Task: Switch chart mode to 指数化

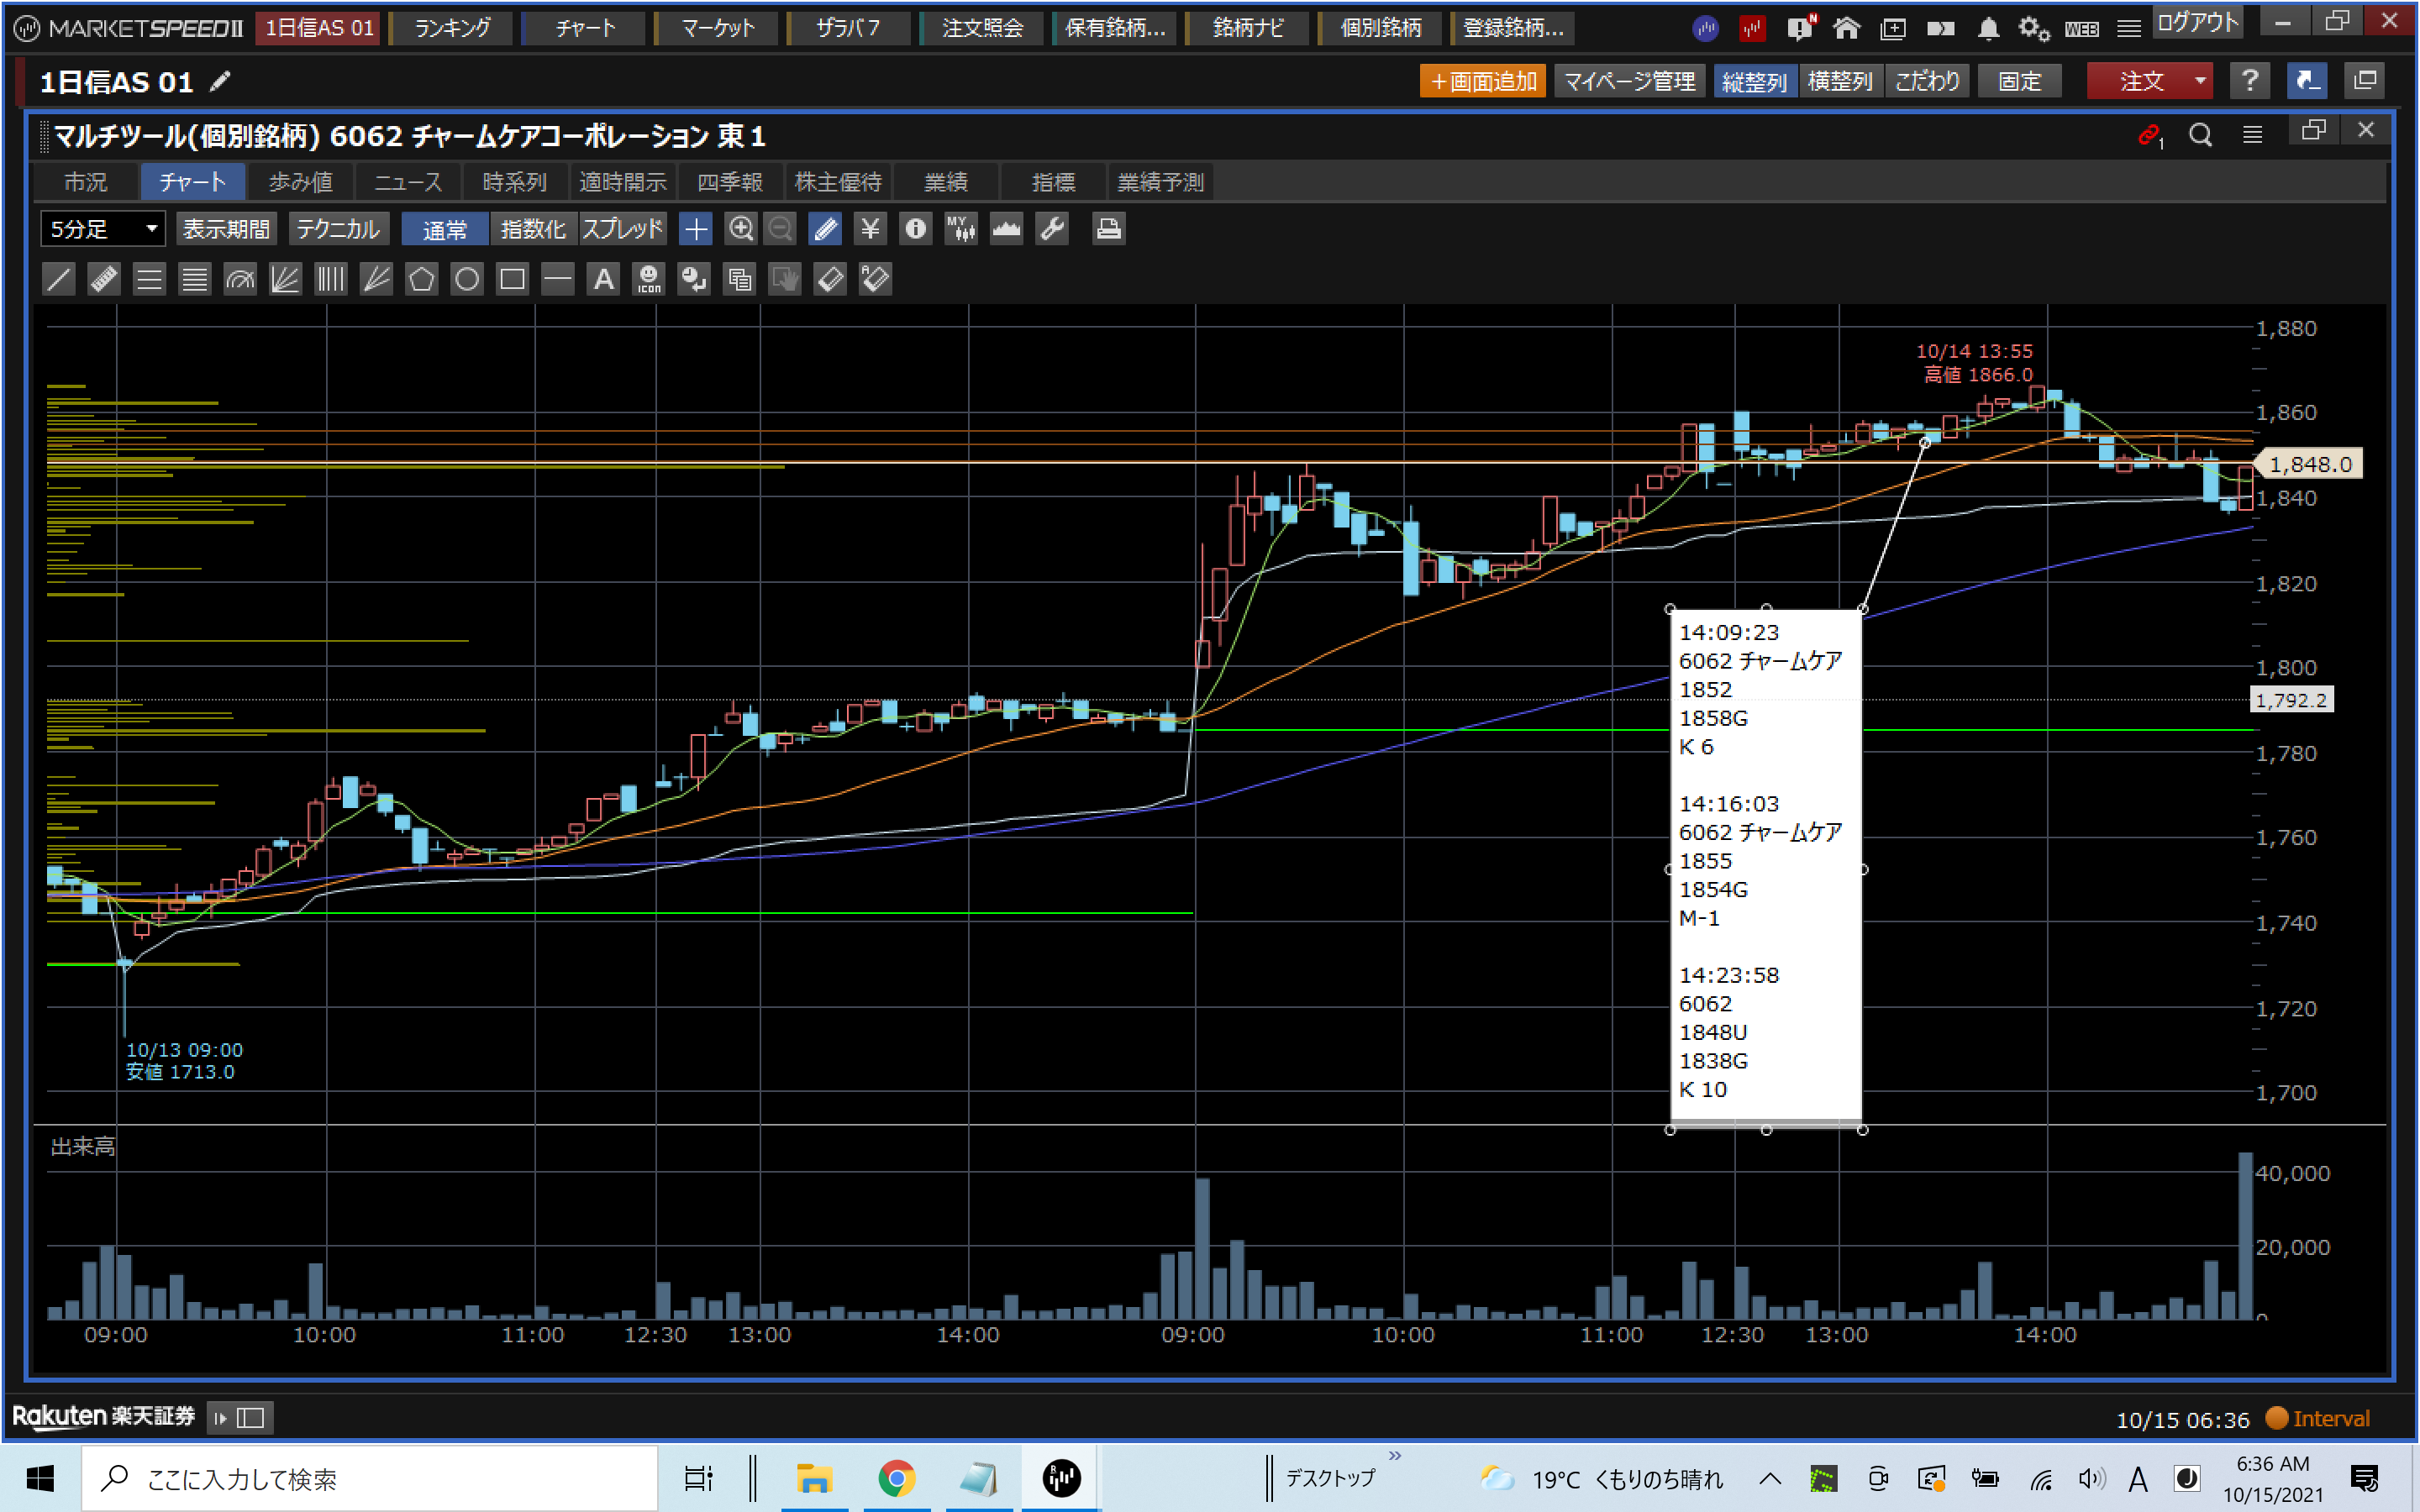Action: click(x=533, y=229)
